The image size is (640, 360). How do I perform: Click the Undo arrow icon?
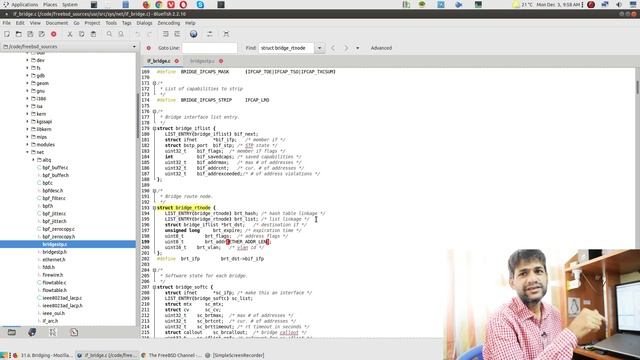pyautogui.click(x=137, y=34)
